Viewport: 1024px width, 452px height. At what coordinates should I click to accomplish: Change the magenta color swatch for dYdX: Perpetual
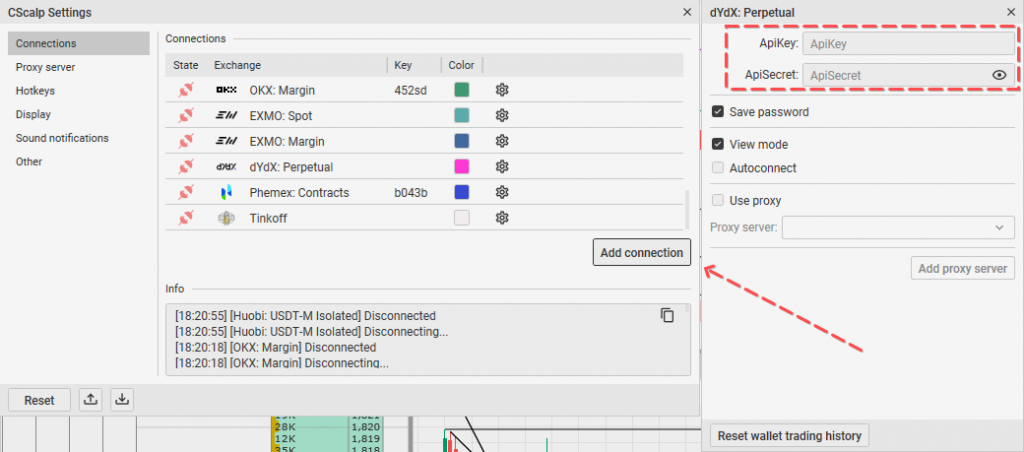[462, 167]
